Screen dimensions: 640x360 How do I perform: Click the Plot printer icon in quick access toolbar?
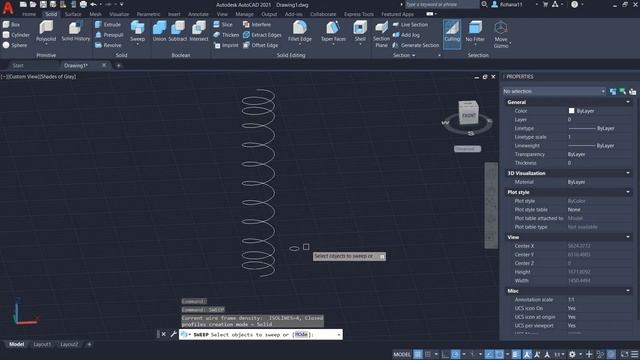click(83, 4)
